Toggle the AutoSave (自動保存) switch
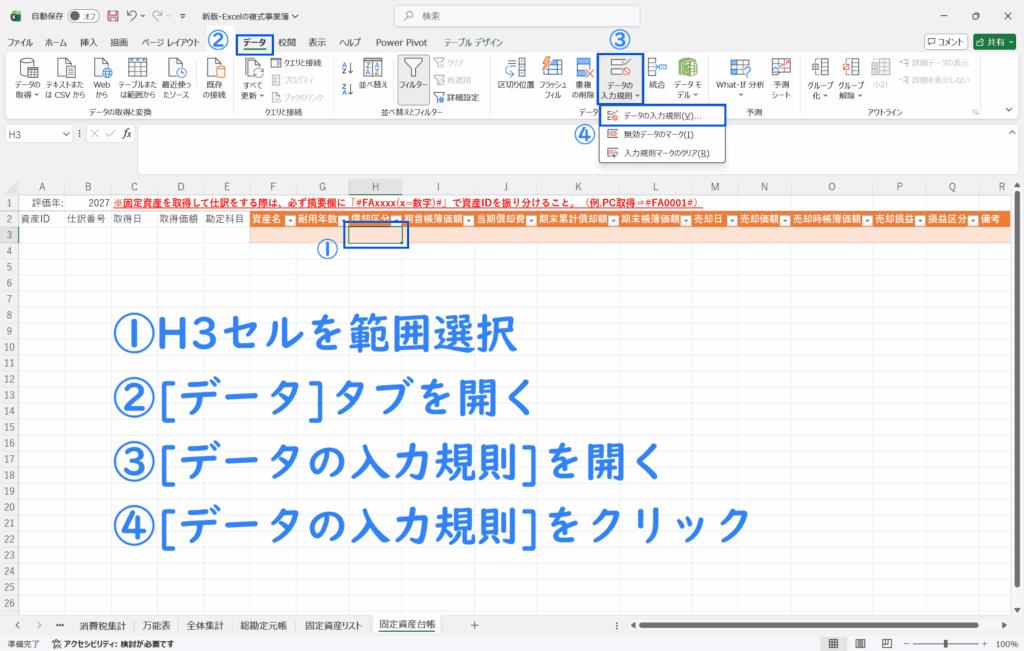The image size is (1024, 651). pos(86,17)
